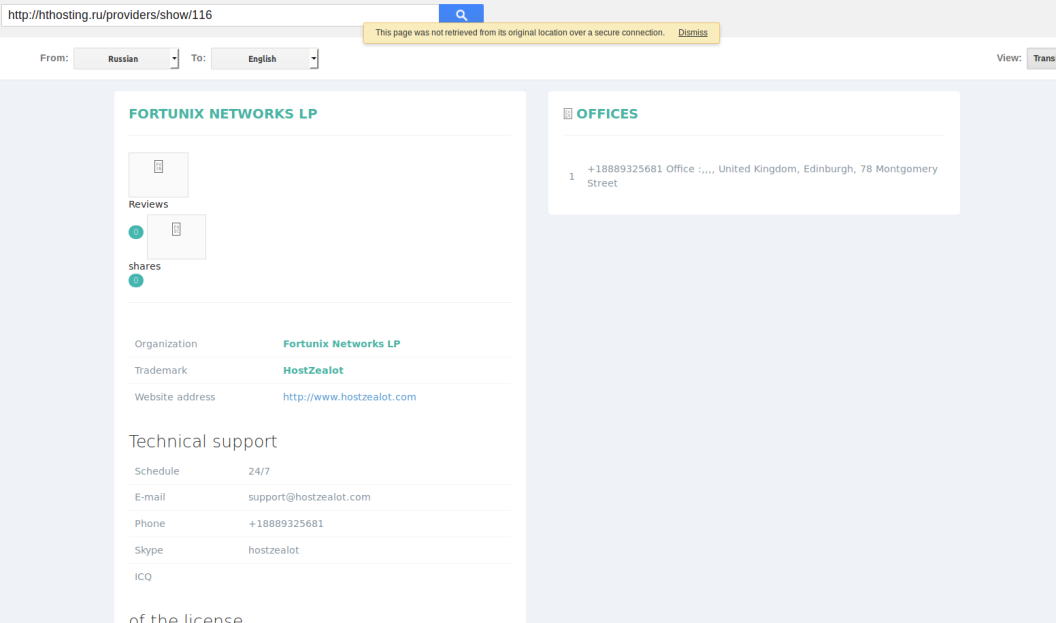
Task: Click the shares image placeholder icon
Action: tap(176, 230)
